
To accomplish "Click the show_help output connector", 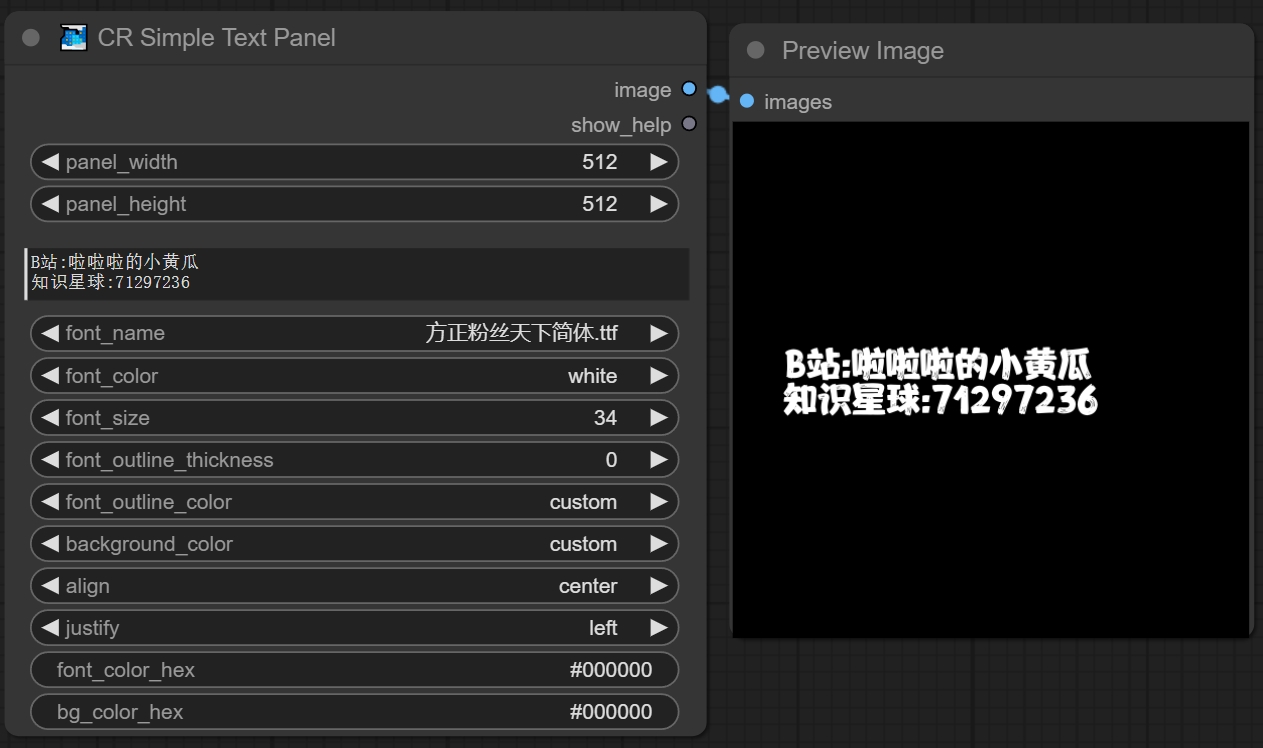I will 689,124.
